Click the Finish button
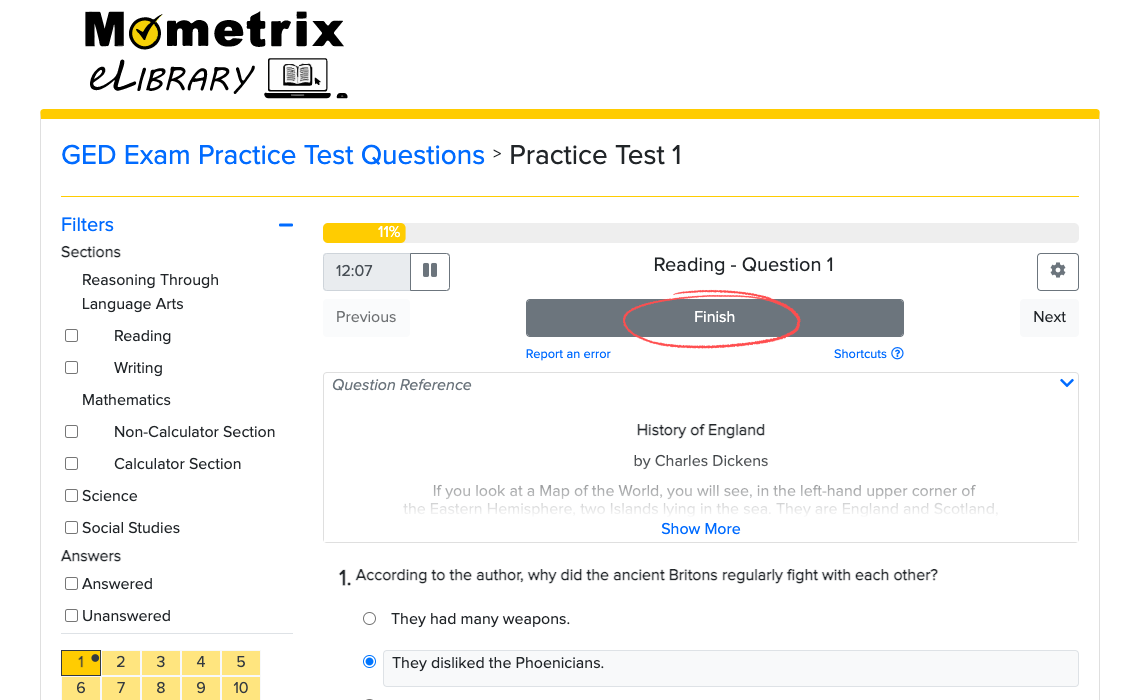The image size is (1140, 700). coord(714,317)
